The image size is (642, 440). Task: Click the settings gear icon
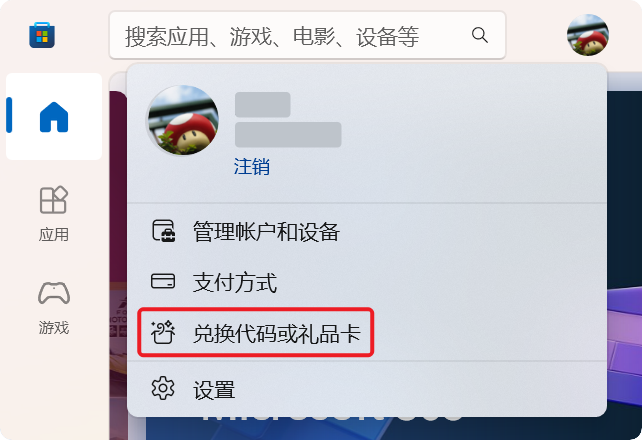163,388
